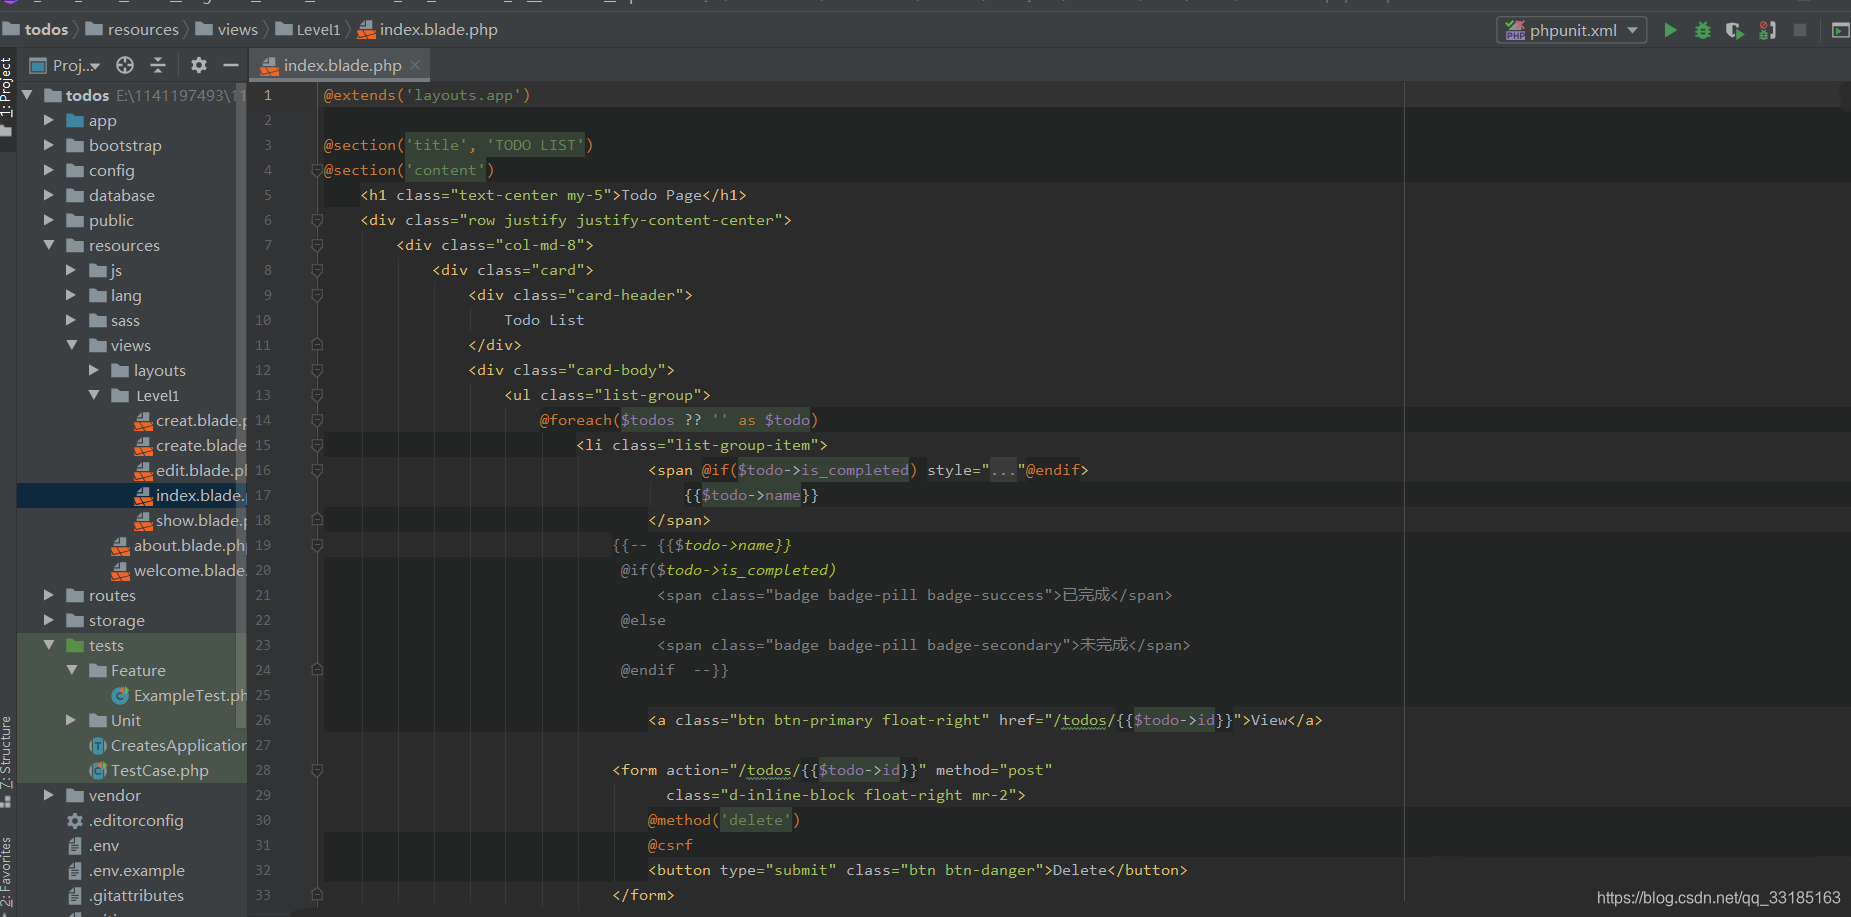1851x917 pixels.
Task: Locate current file with the crosshair icon
Action: click(125, 65)
